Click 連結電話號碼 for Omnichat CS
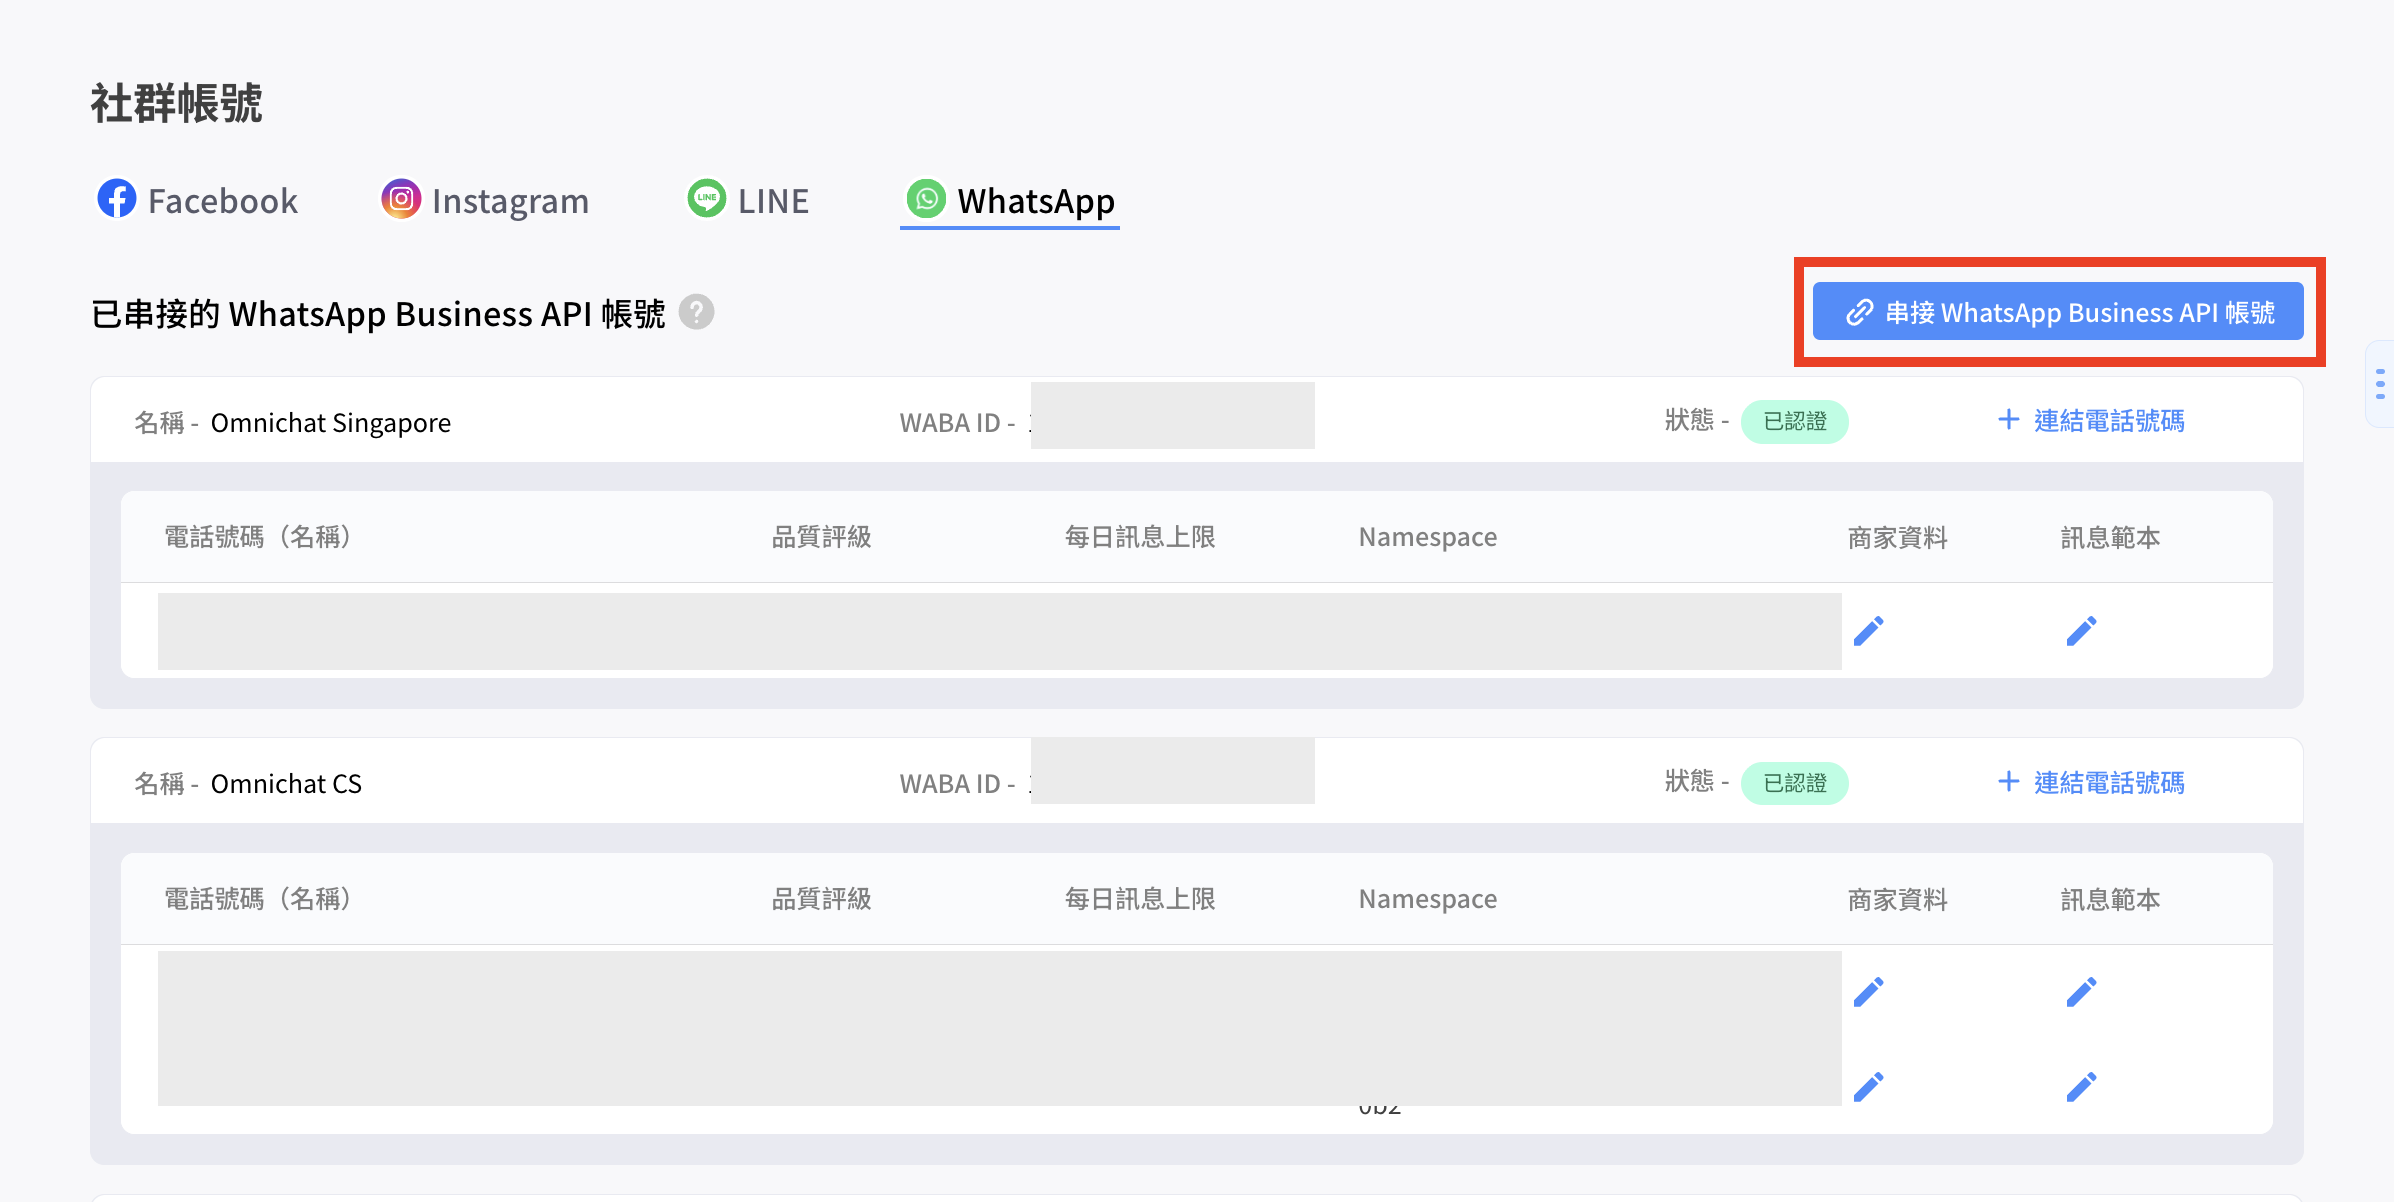2394x1202 pixels. point(2091,783)
